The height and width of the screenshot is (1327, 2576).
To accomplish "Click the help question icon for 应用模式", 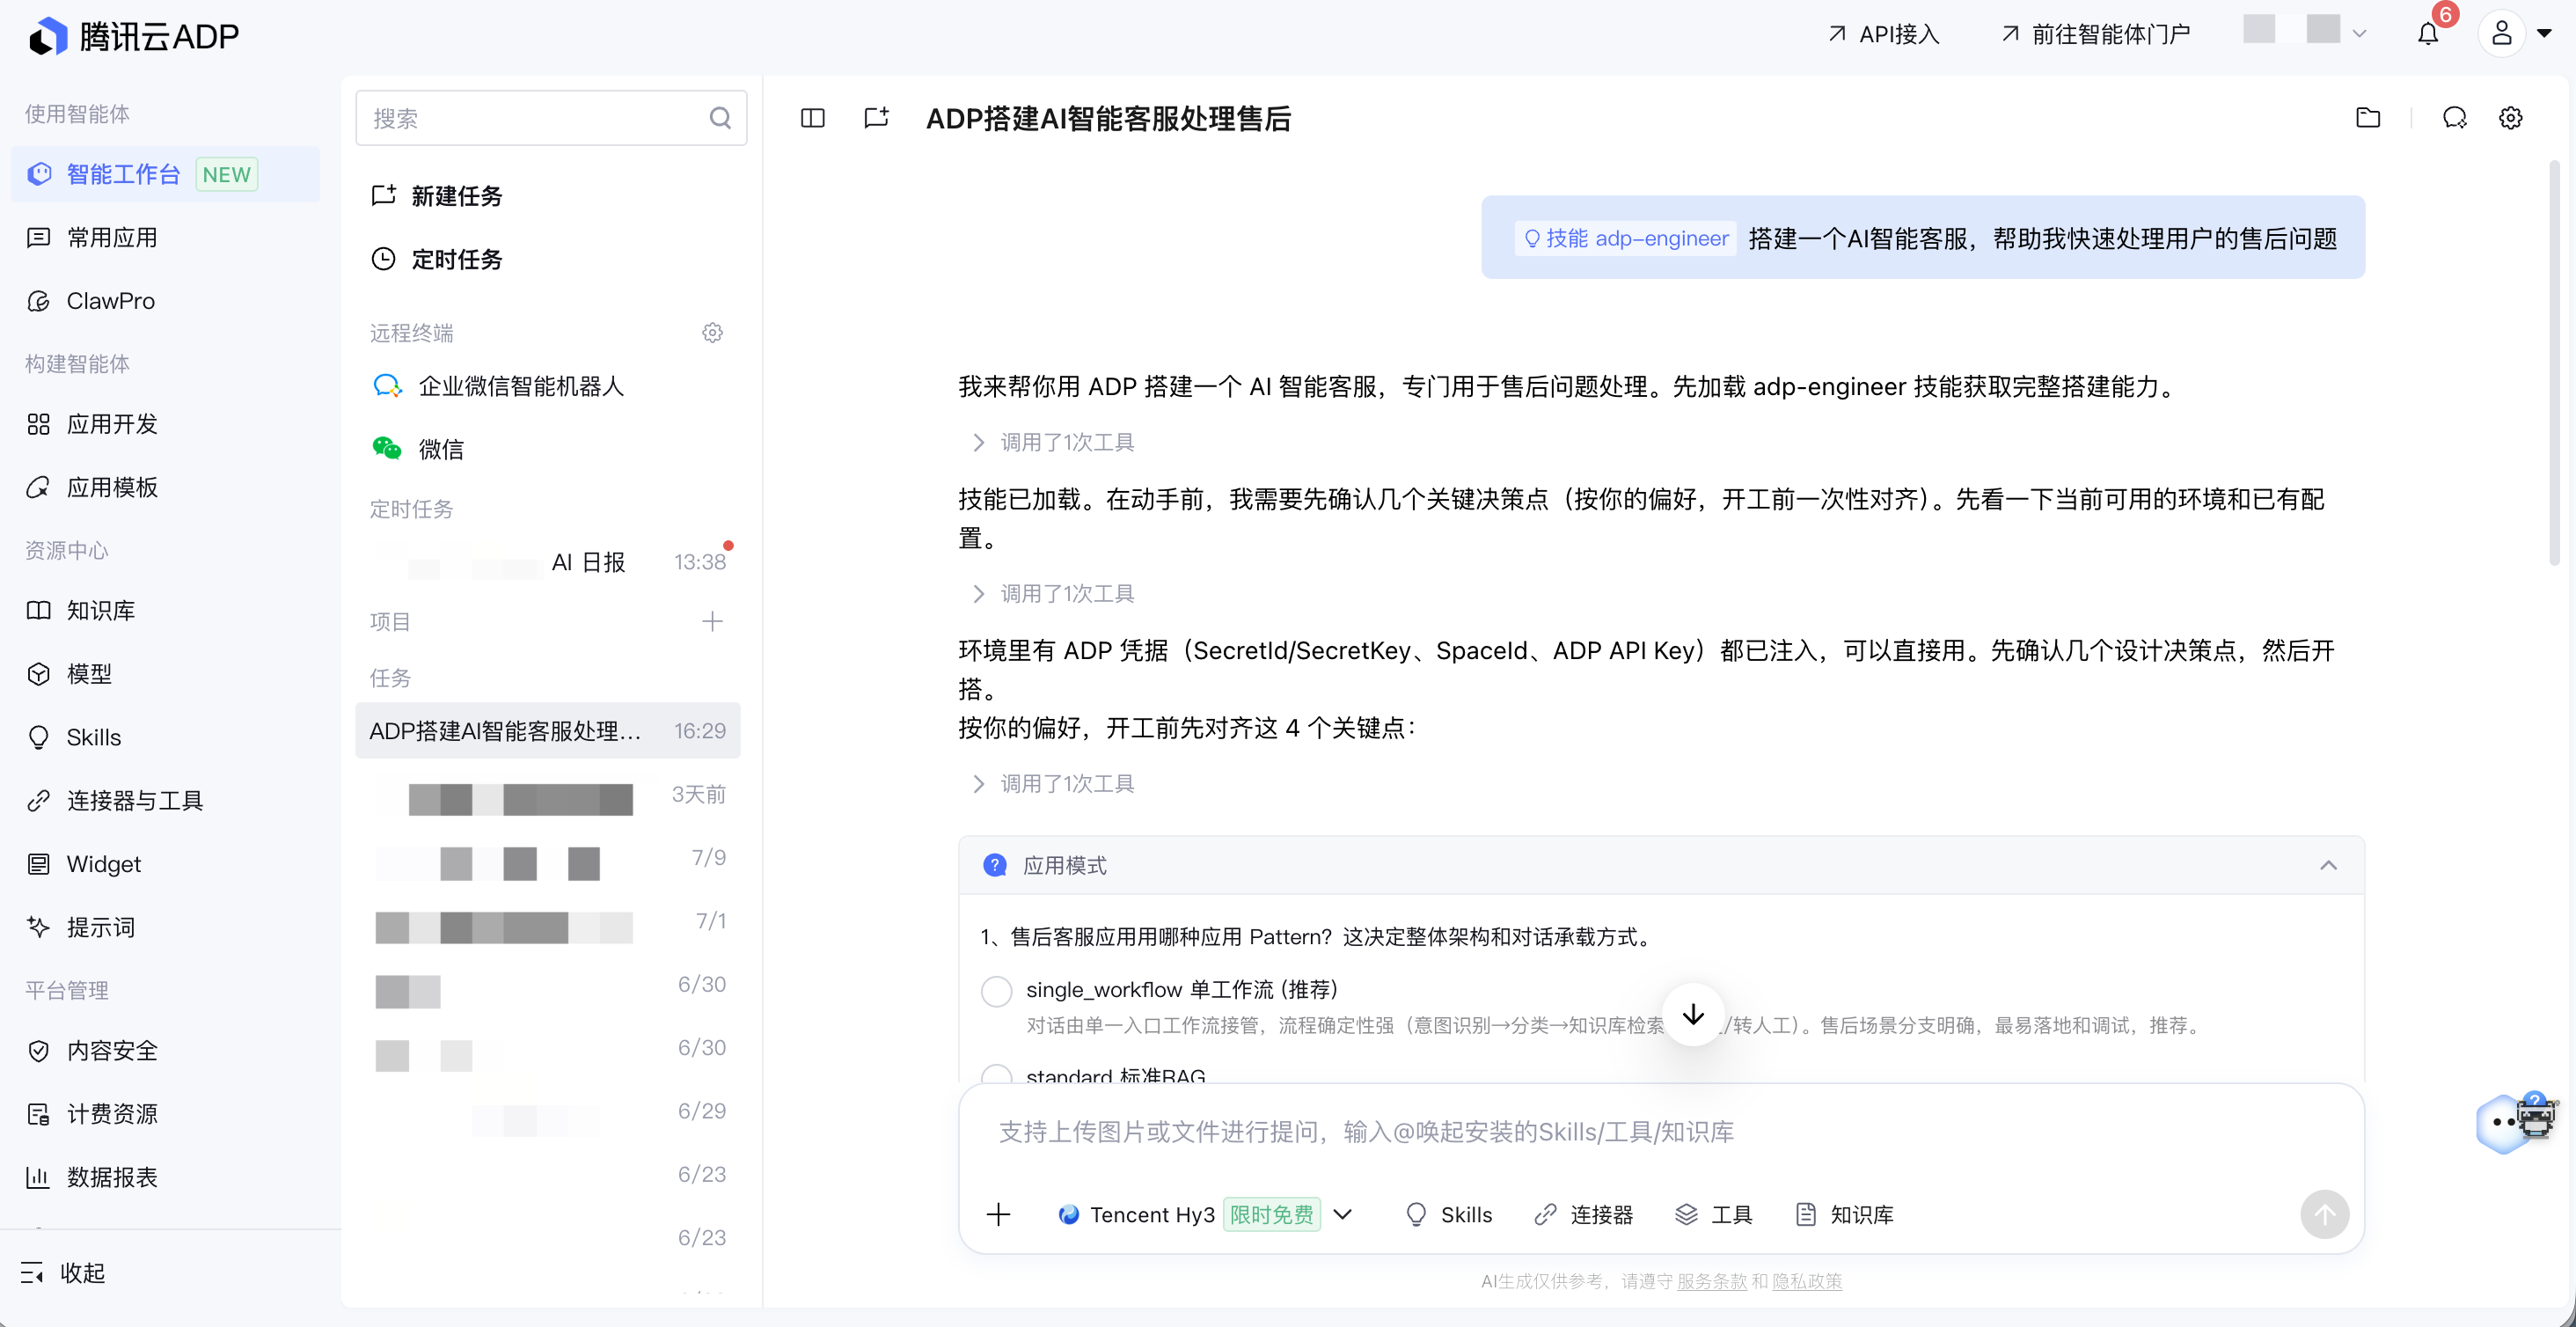I will [995, 865].
